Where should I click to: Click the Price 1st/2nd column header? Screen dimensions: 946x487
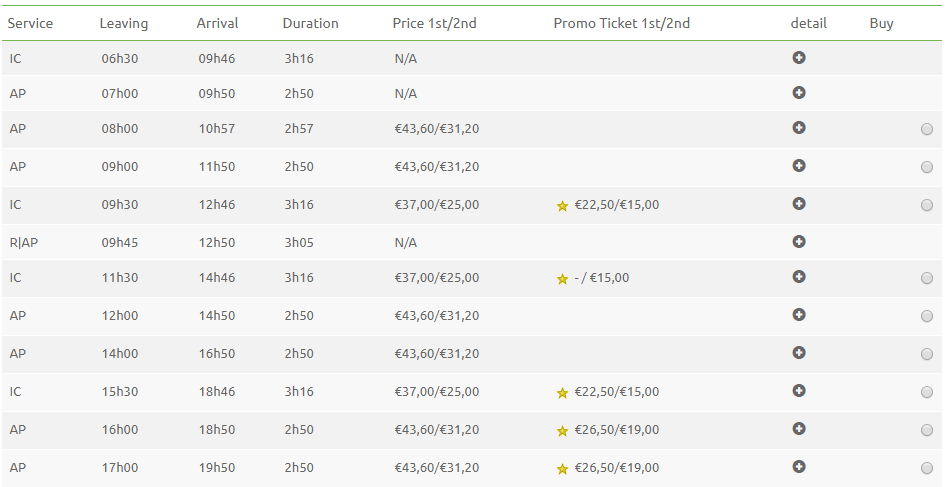[x=434, y=24]
